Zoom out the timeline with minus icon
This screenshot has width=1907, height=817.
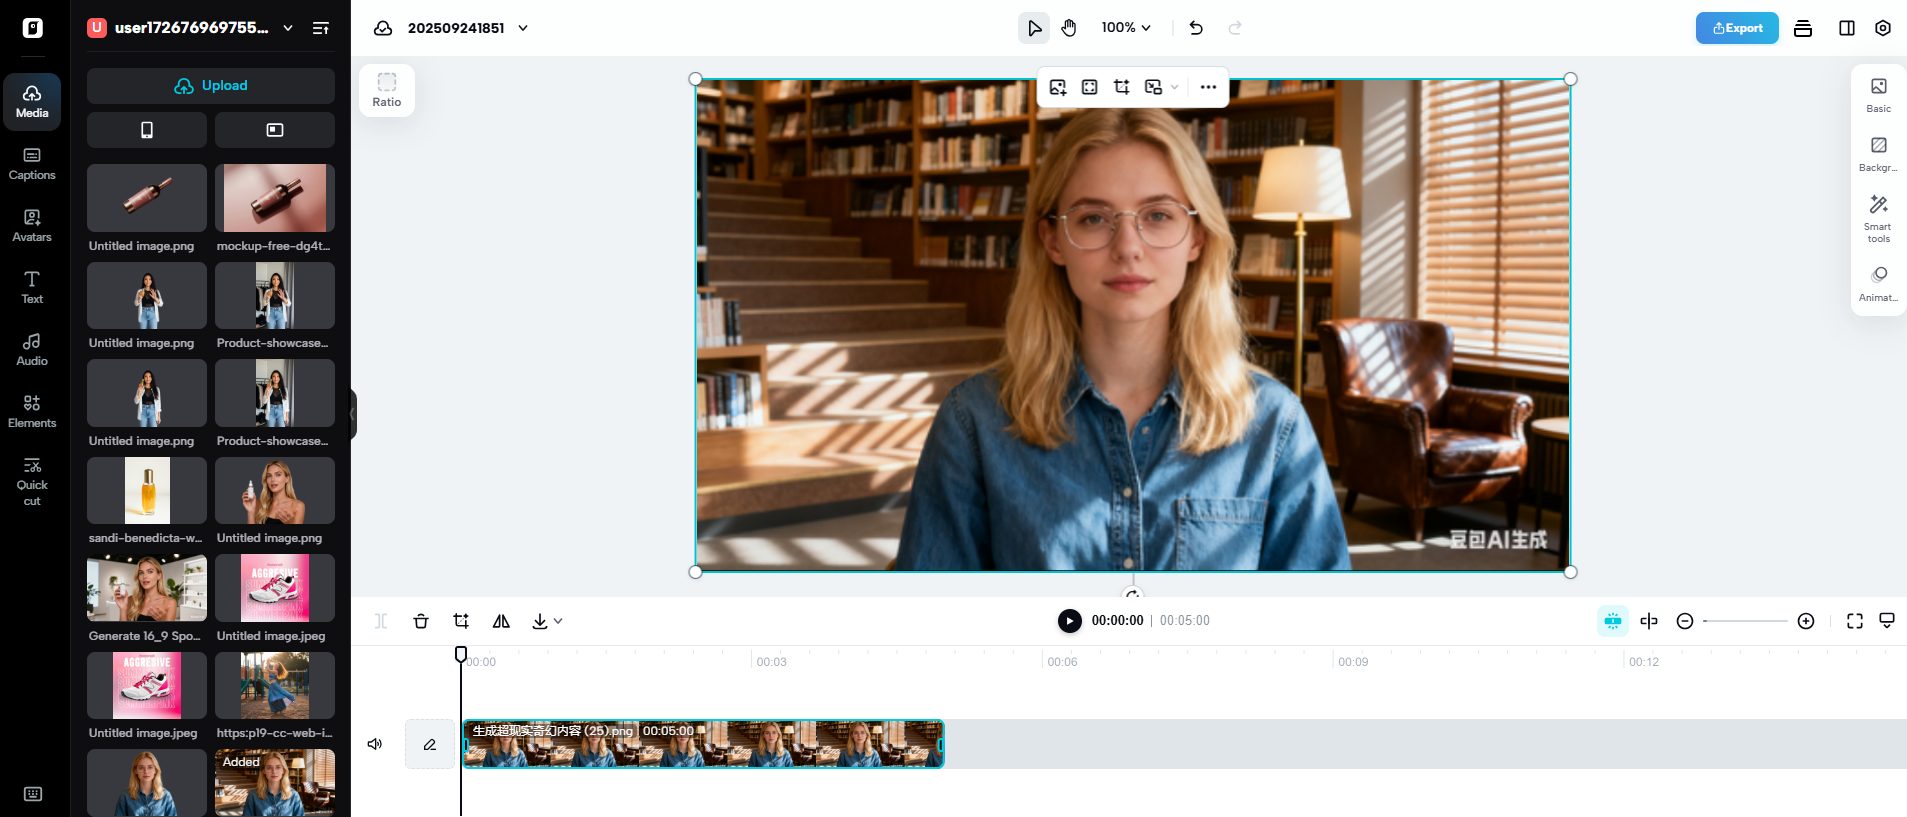(x=1685, y=621)
